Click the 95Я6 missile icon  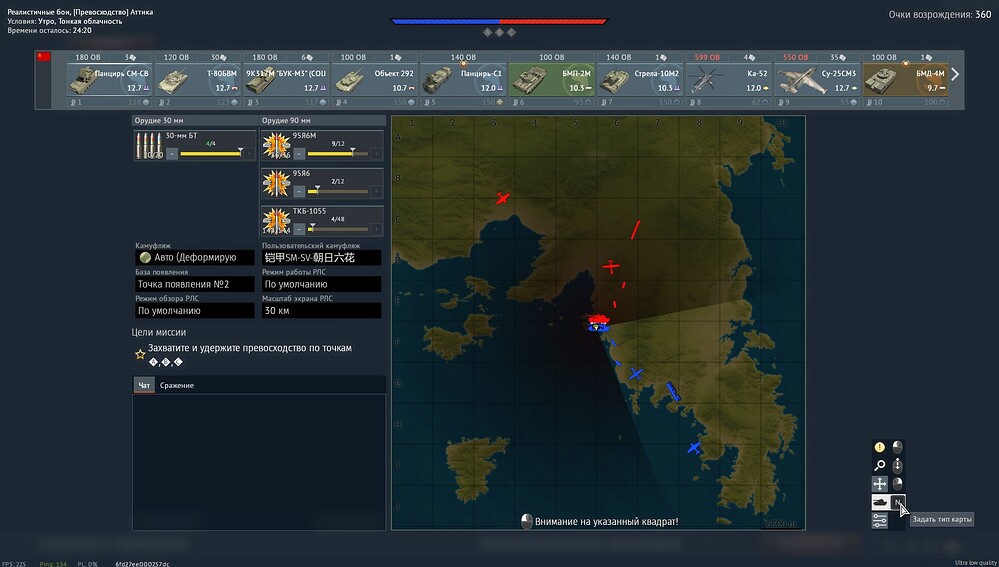[x=276, y=183]
